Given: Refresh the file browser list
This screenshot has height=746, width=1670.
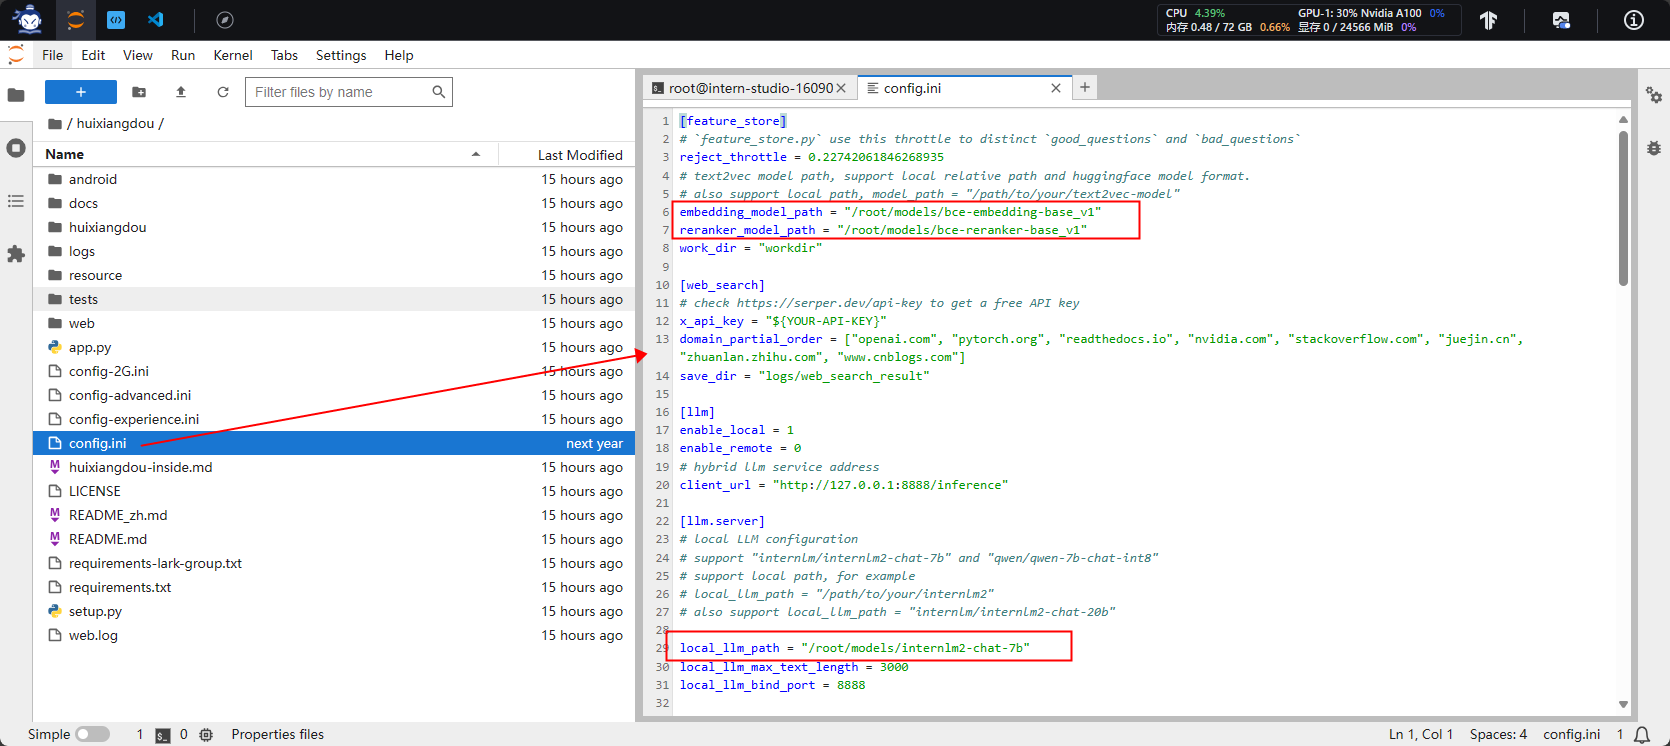Looking at the screenshot, I should pyautogui.click(x=223, y=92).
